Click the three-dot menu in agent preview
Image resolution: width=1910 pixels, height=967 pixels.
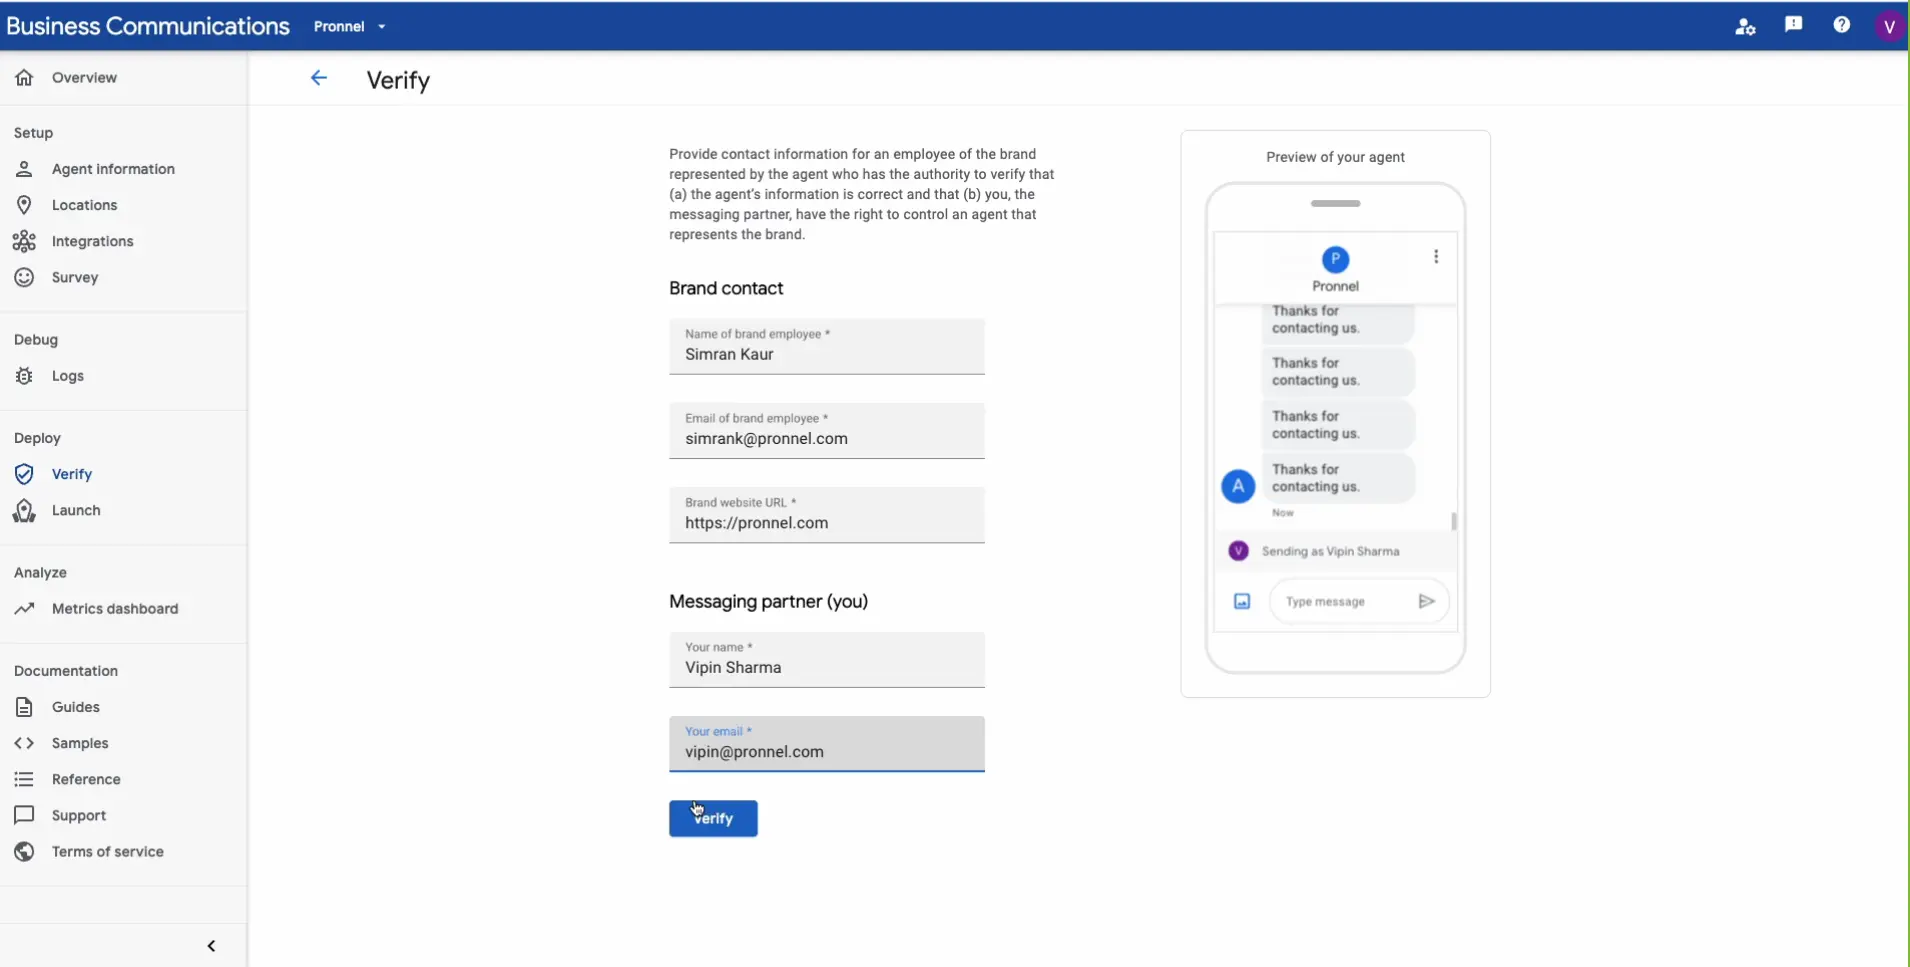[x=1436, y=257]
